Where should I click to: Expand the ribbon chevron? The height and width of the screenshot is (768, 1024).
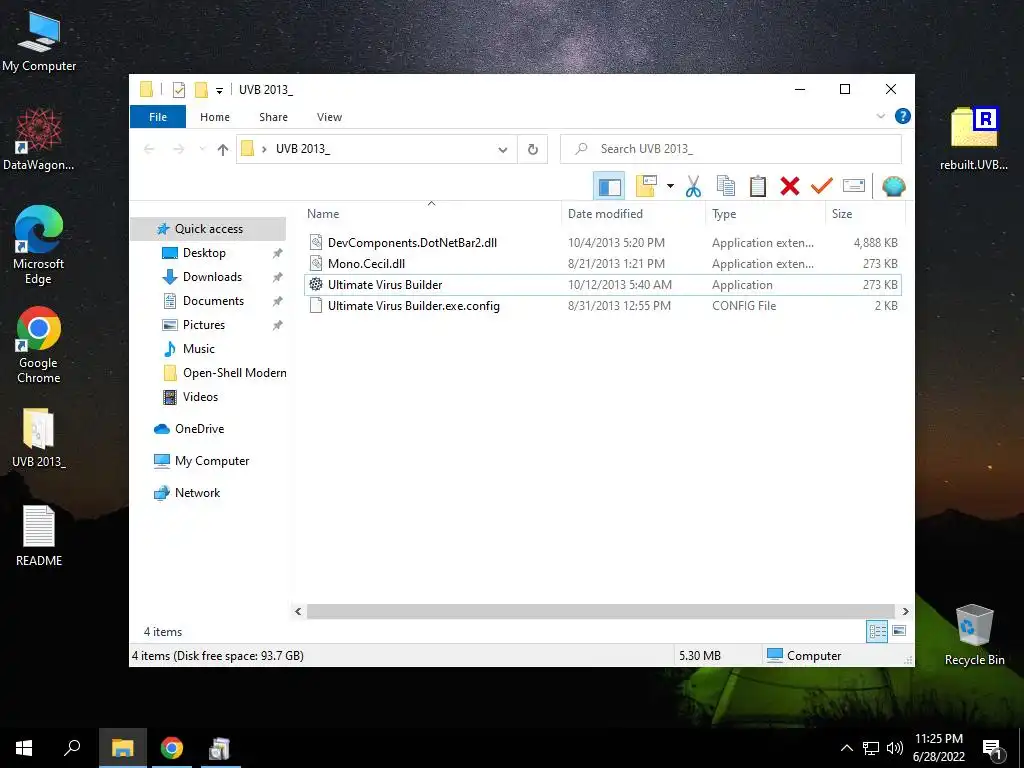tap(880, 116)
